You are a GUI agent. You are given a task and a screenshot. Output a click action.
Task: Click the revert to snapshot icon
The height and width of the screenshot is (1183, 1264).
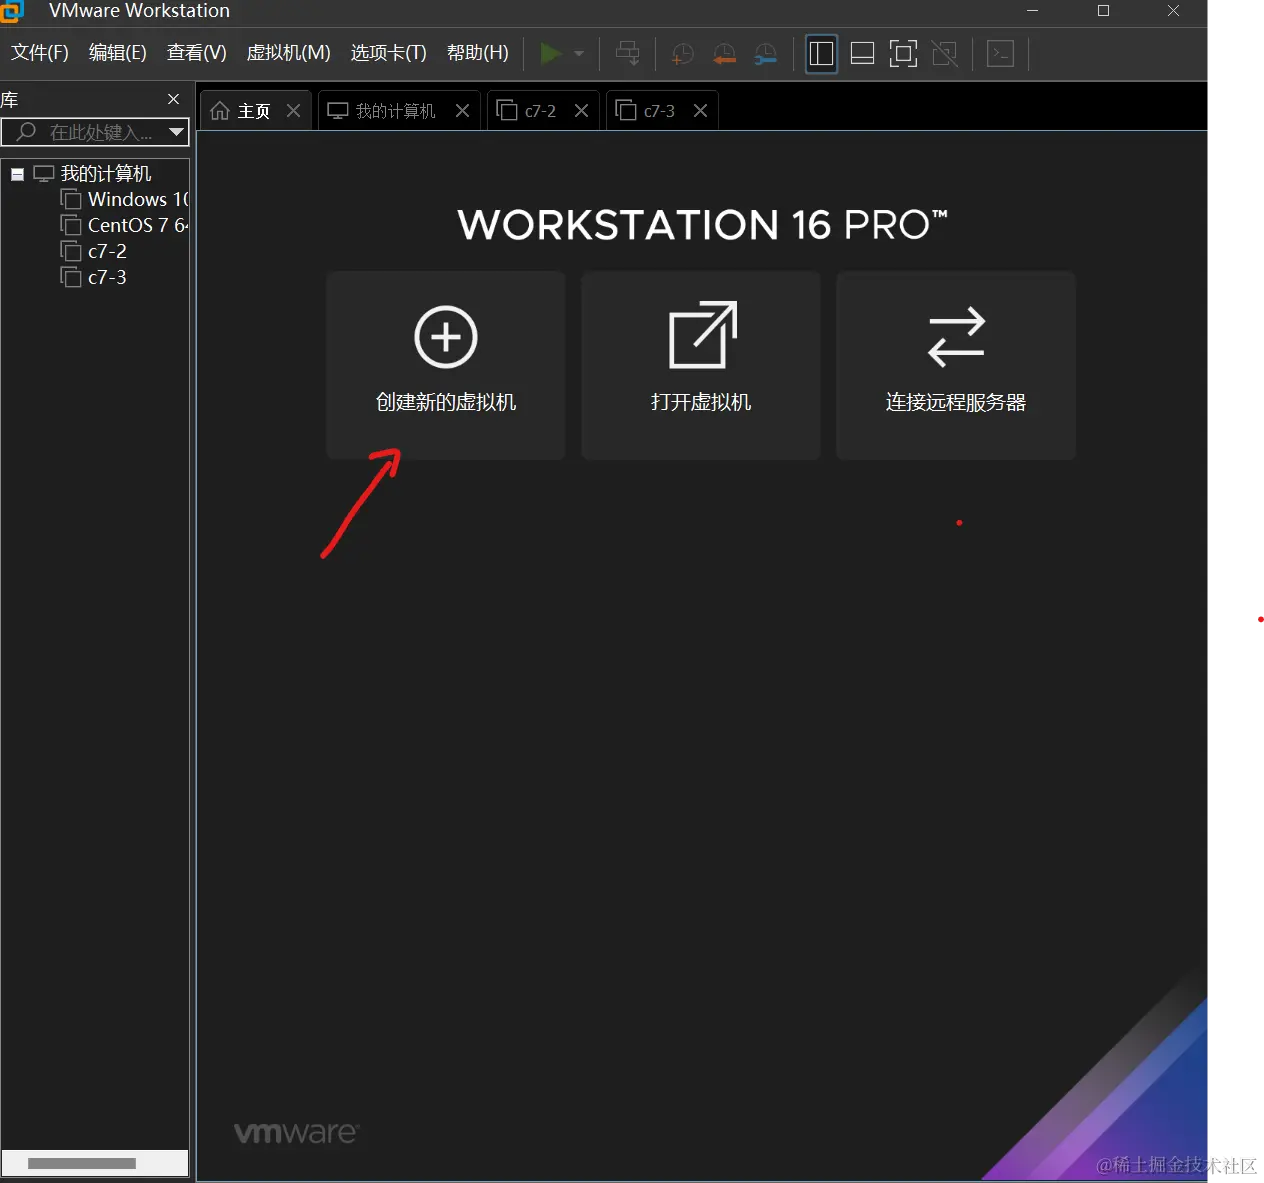tap(724, 54)
